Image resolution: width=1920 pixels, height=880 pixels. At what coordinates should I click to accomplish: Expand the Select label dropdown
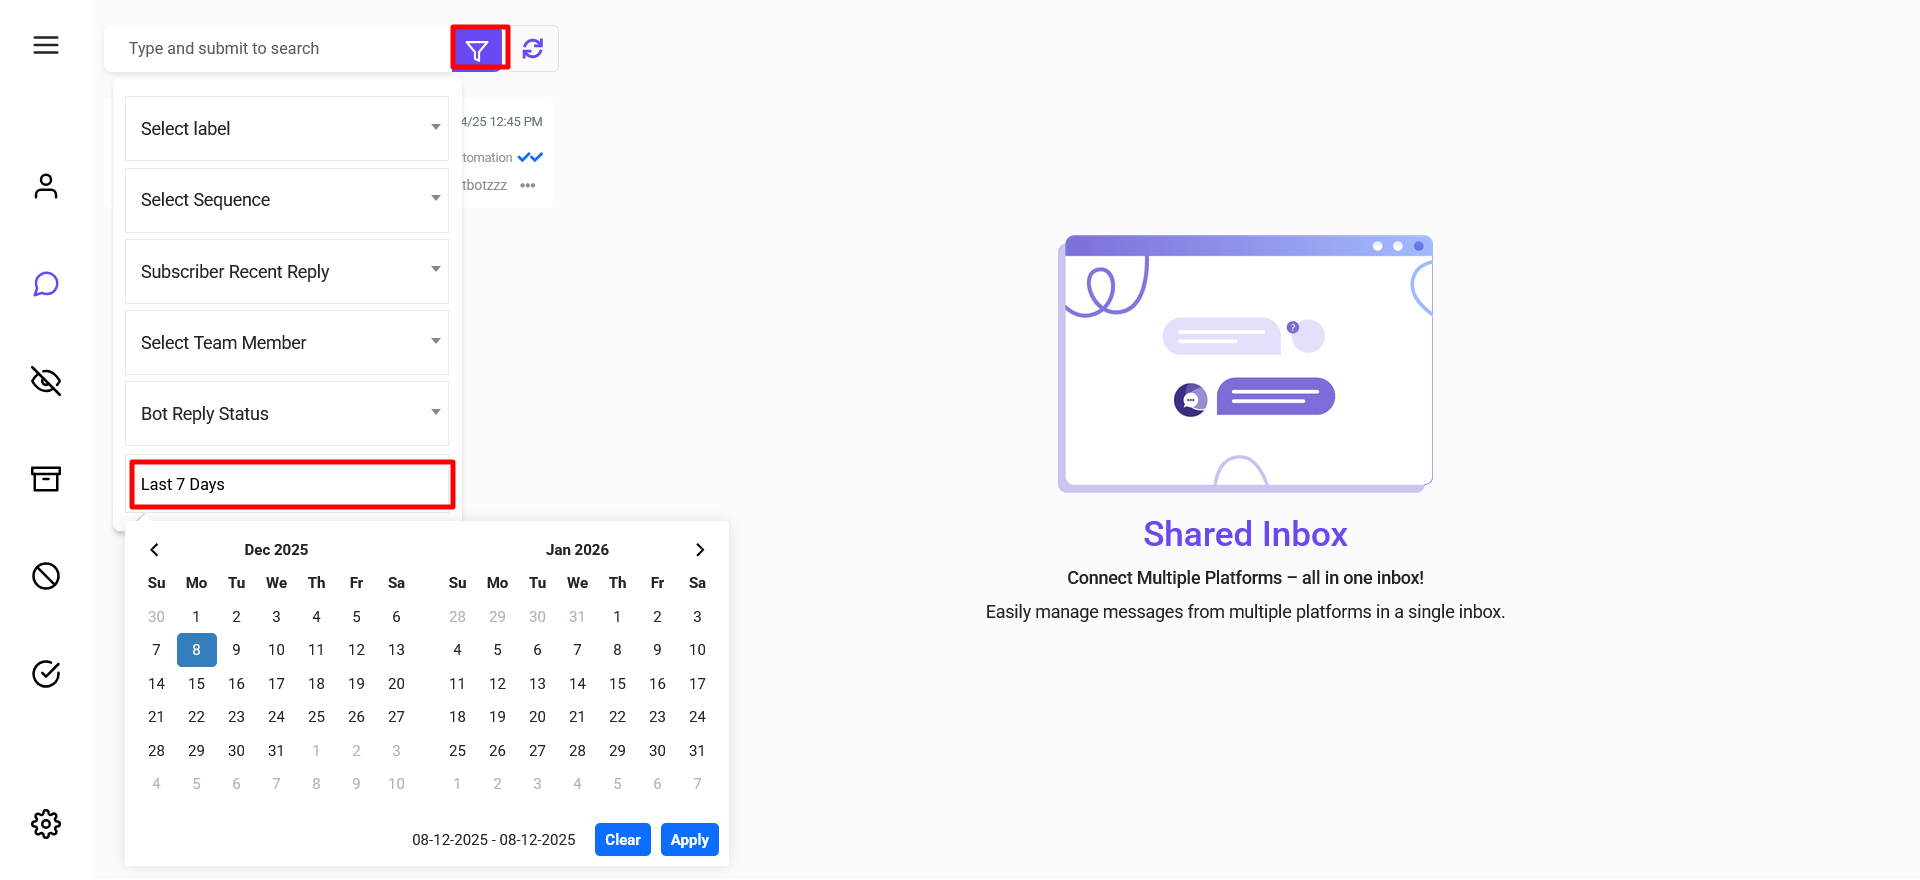click(287, 129)
